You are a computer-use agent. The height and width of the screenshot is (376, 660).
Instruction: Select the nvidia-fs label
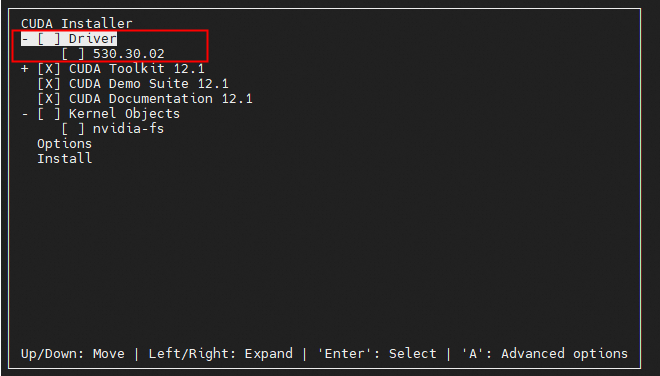(x=129, y=129)
